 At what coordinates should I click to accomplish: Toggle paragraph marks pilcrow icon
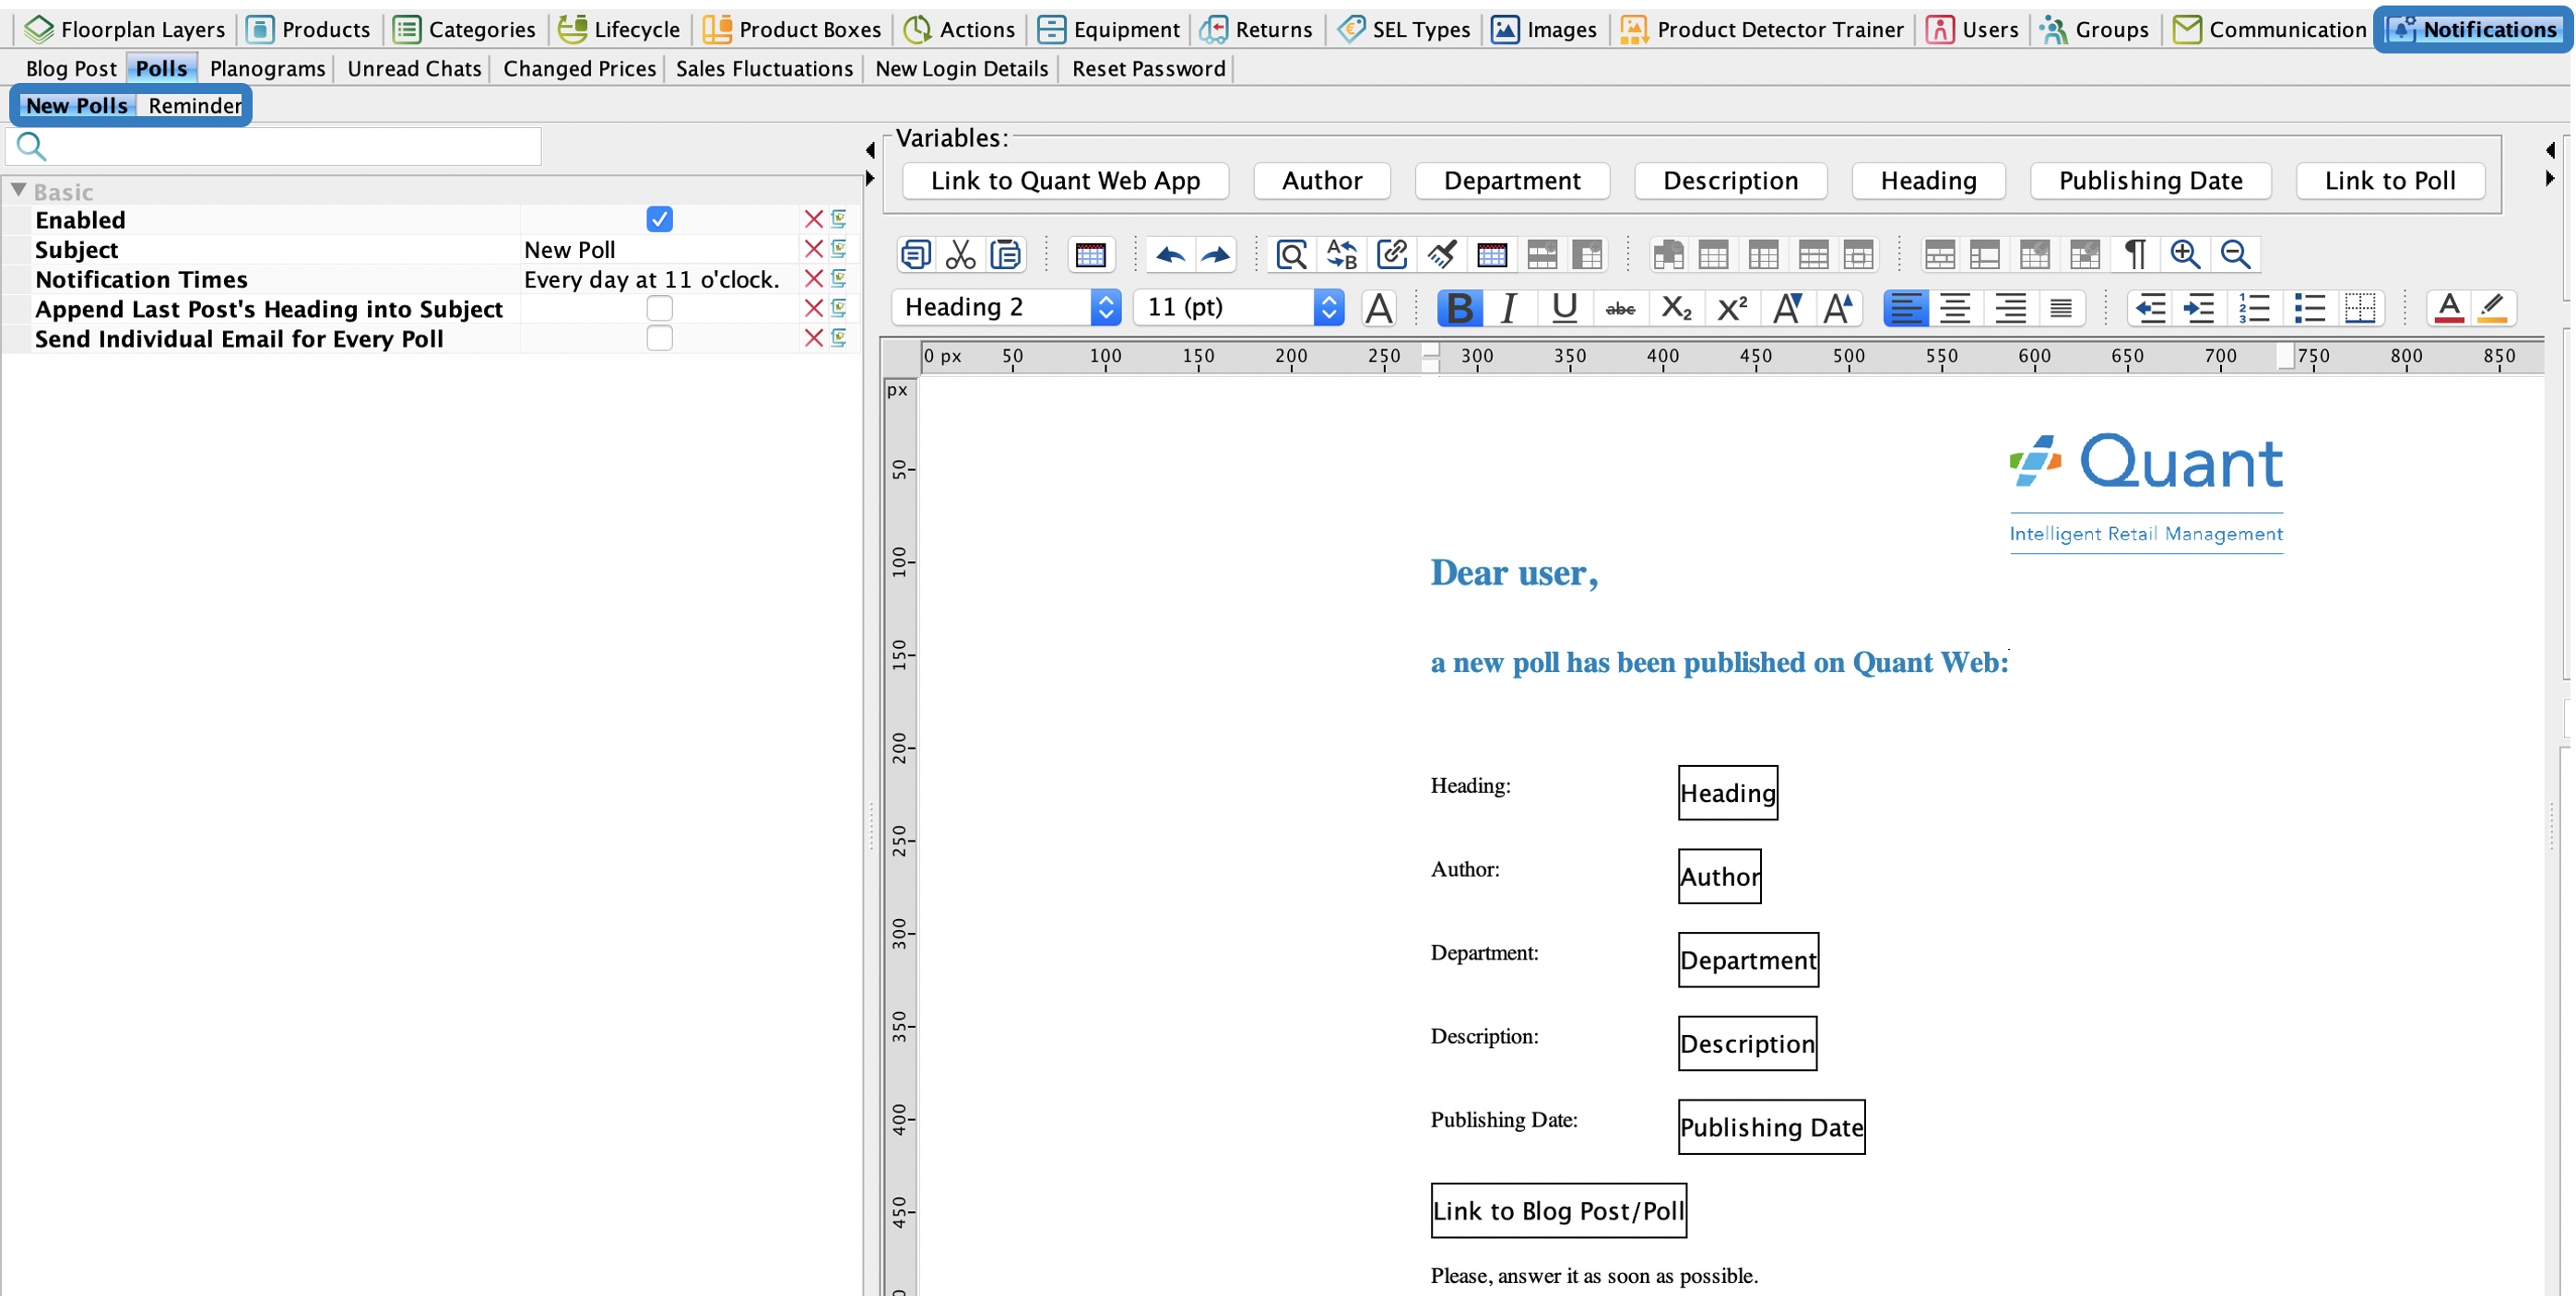2135,254
